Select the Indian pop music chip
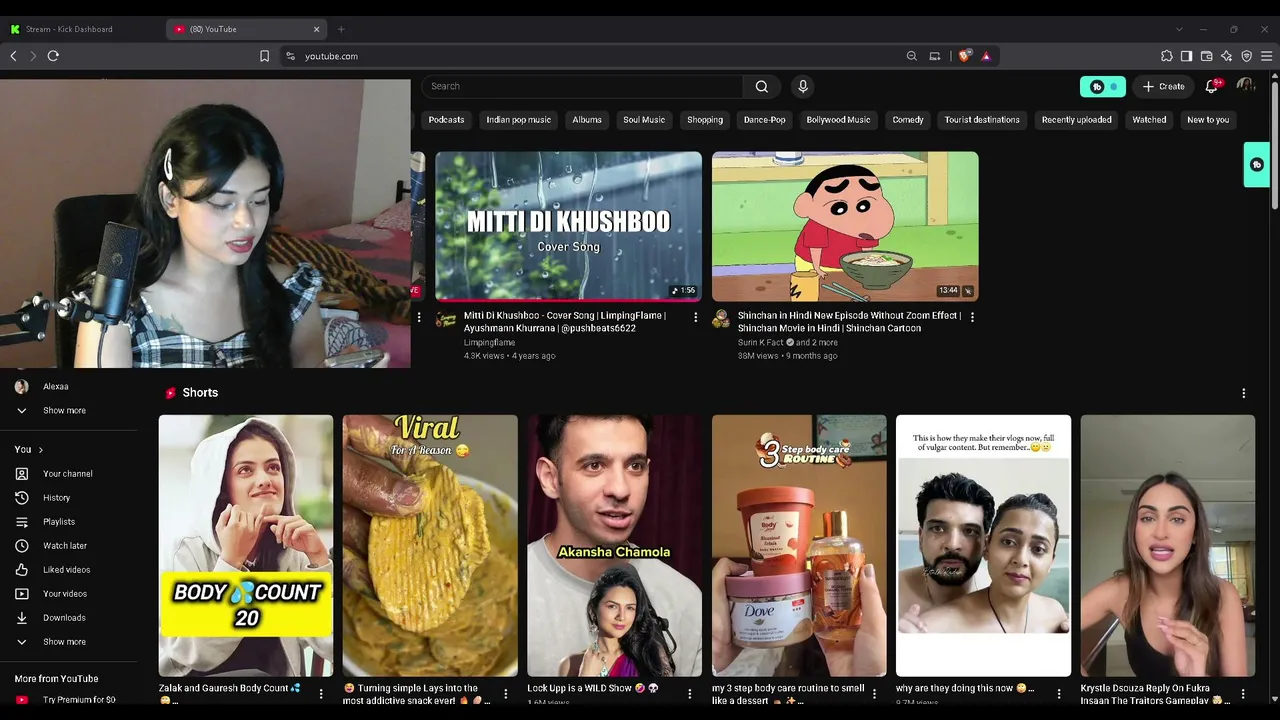 pos(519,120)
